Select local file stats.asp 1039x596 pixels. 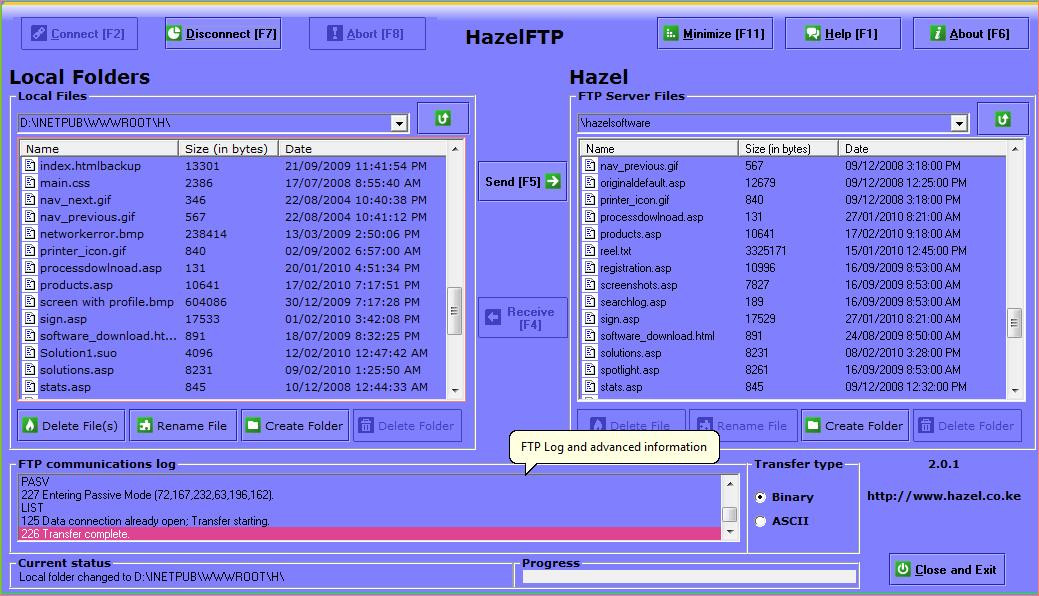(x=65, y=387)
